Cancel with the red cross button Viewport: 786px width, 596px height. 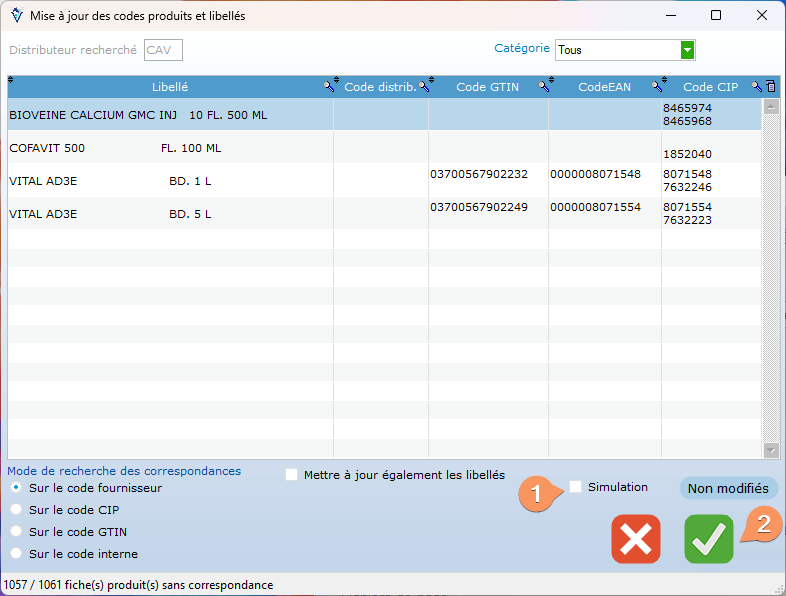tap(636, 539)
